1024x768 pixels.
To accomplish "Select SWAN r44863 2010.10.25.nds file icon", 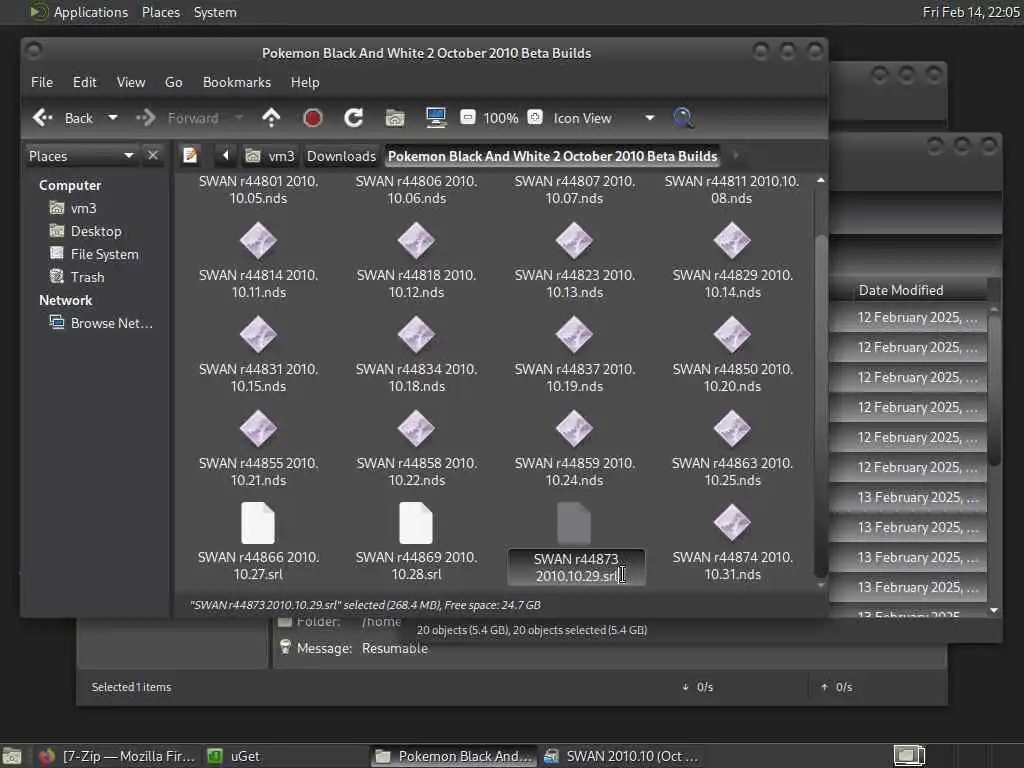I will click(733, 429).
